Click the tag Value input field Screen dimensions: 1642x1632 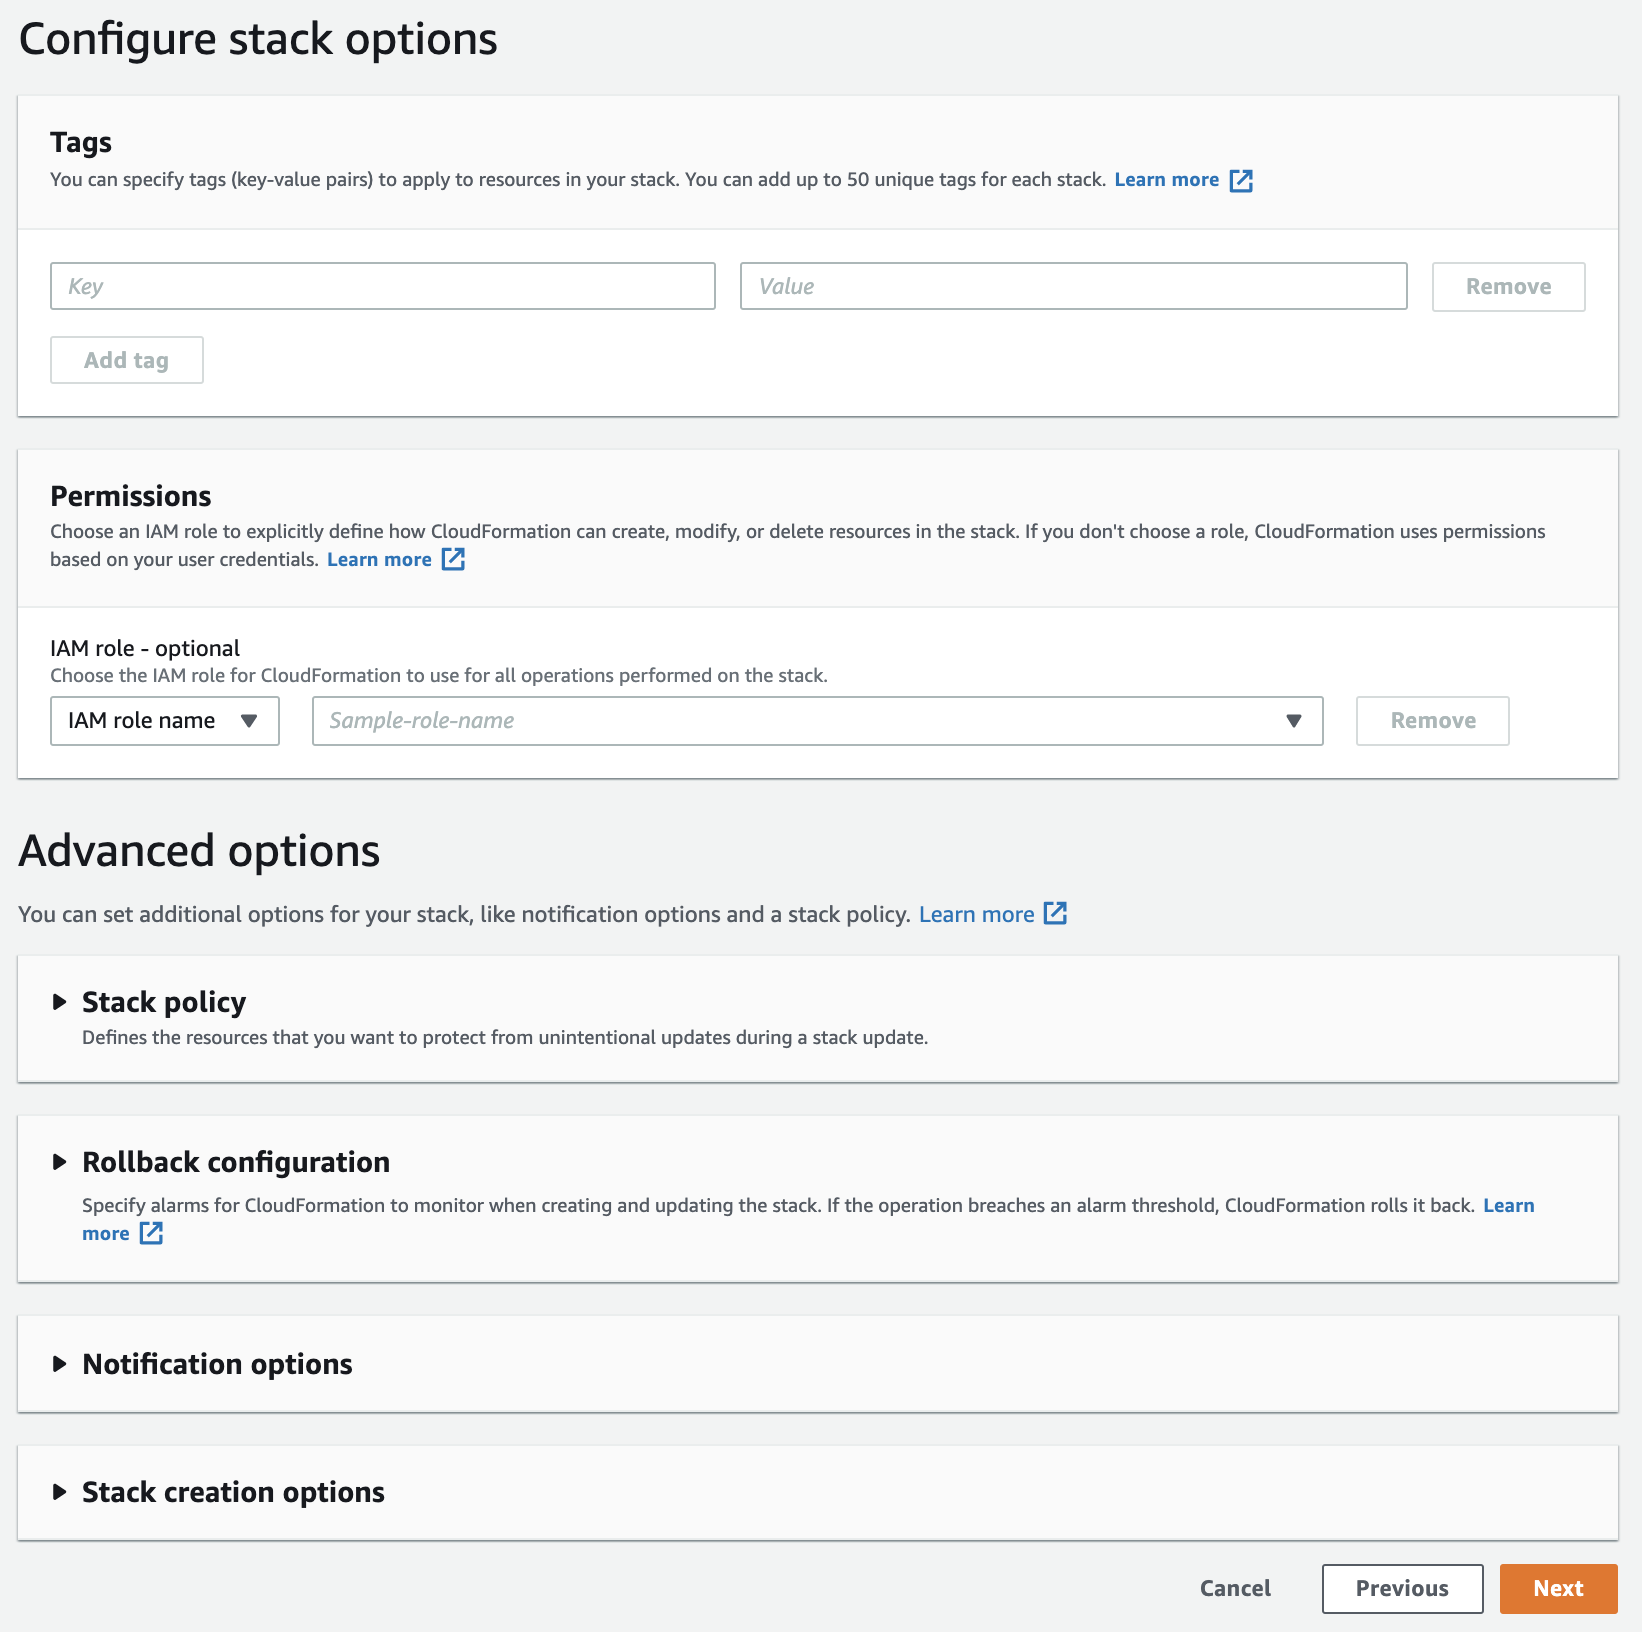[1073, 286]
